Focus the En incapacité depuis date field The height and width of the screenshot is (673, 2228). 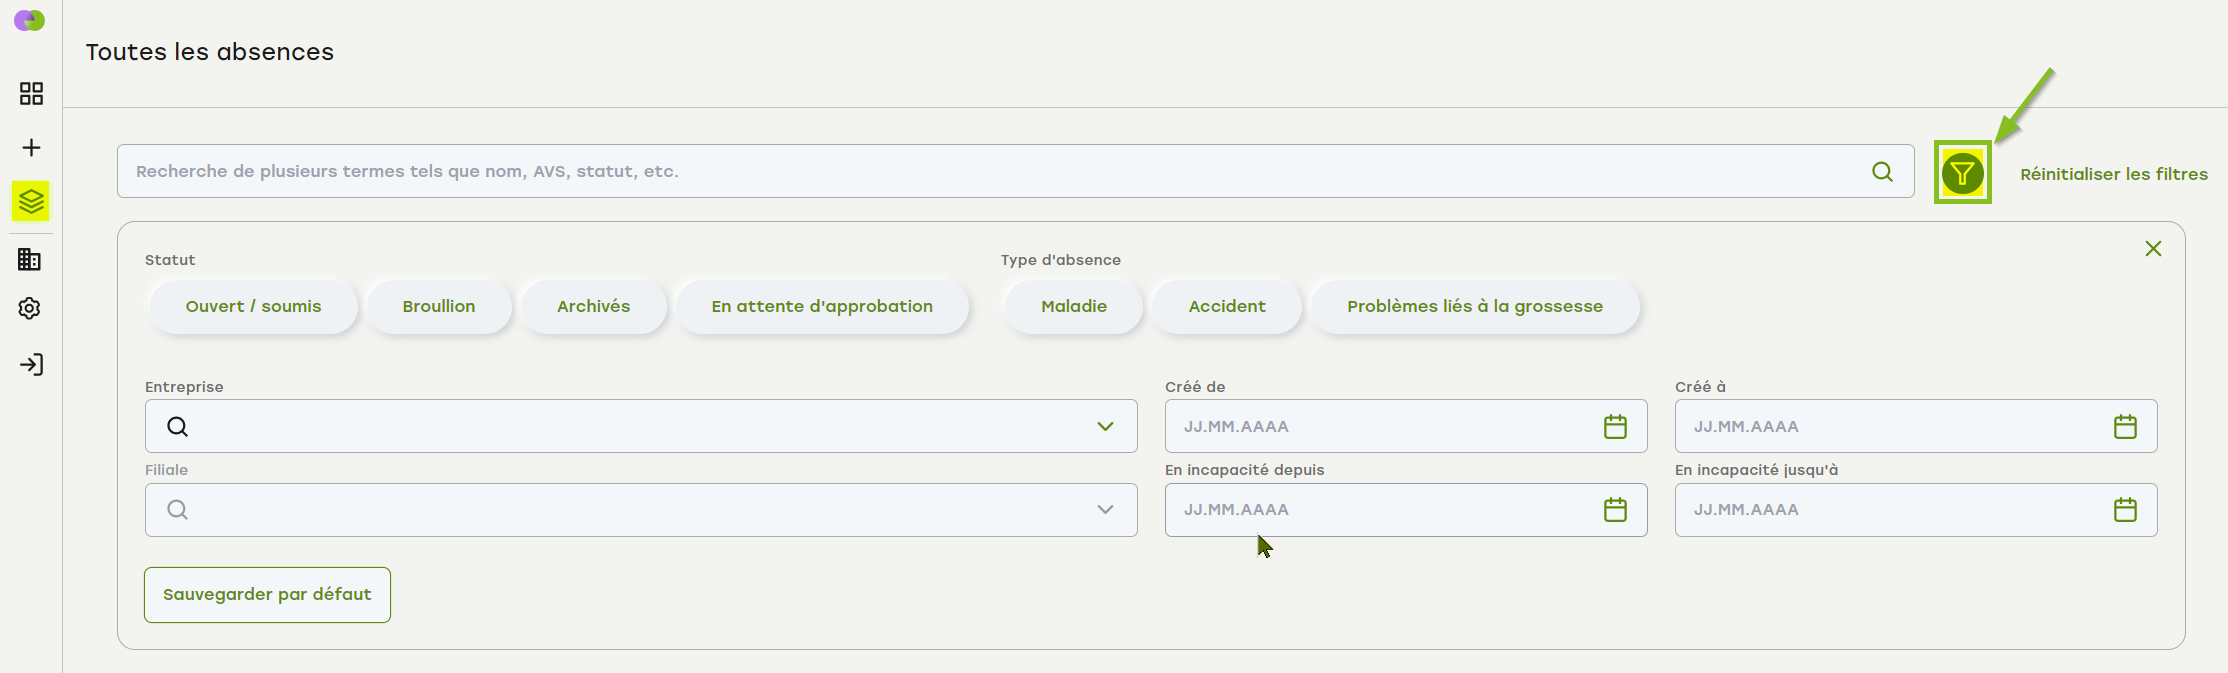(x=1380, y=510)
